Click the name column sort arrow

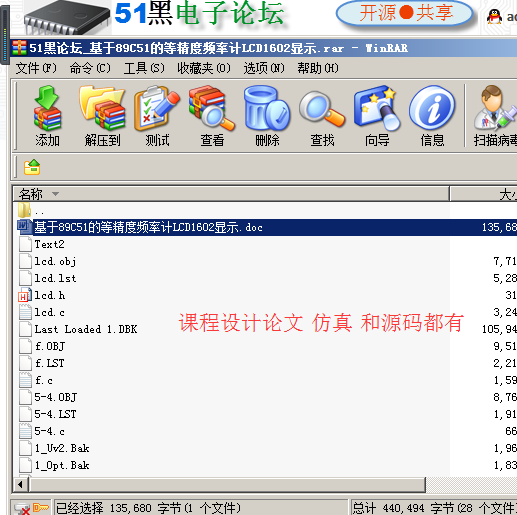[55, 194]
